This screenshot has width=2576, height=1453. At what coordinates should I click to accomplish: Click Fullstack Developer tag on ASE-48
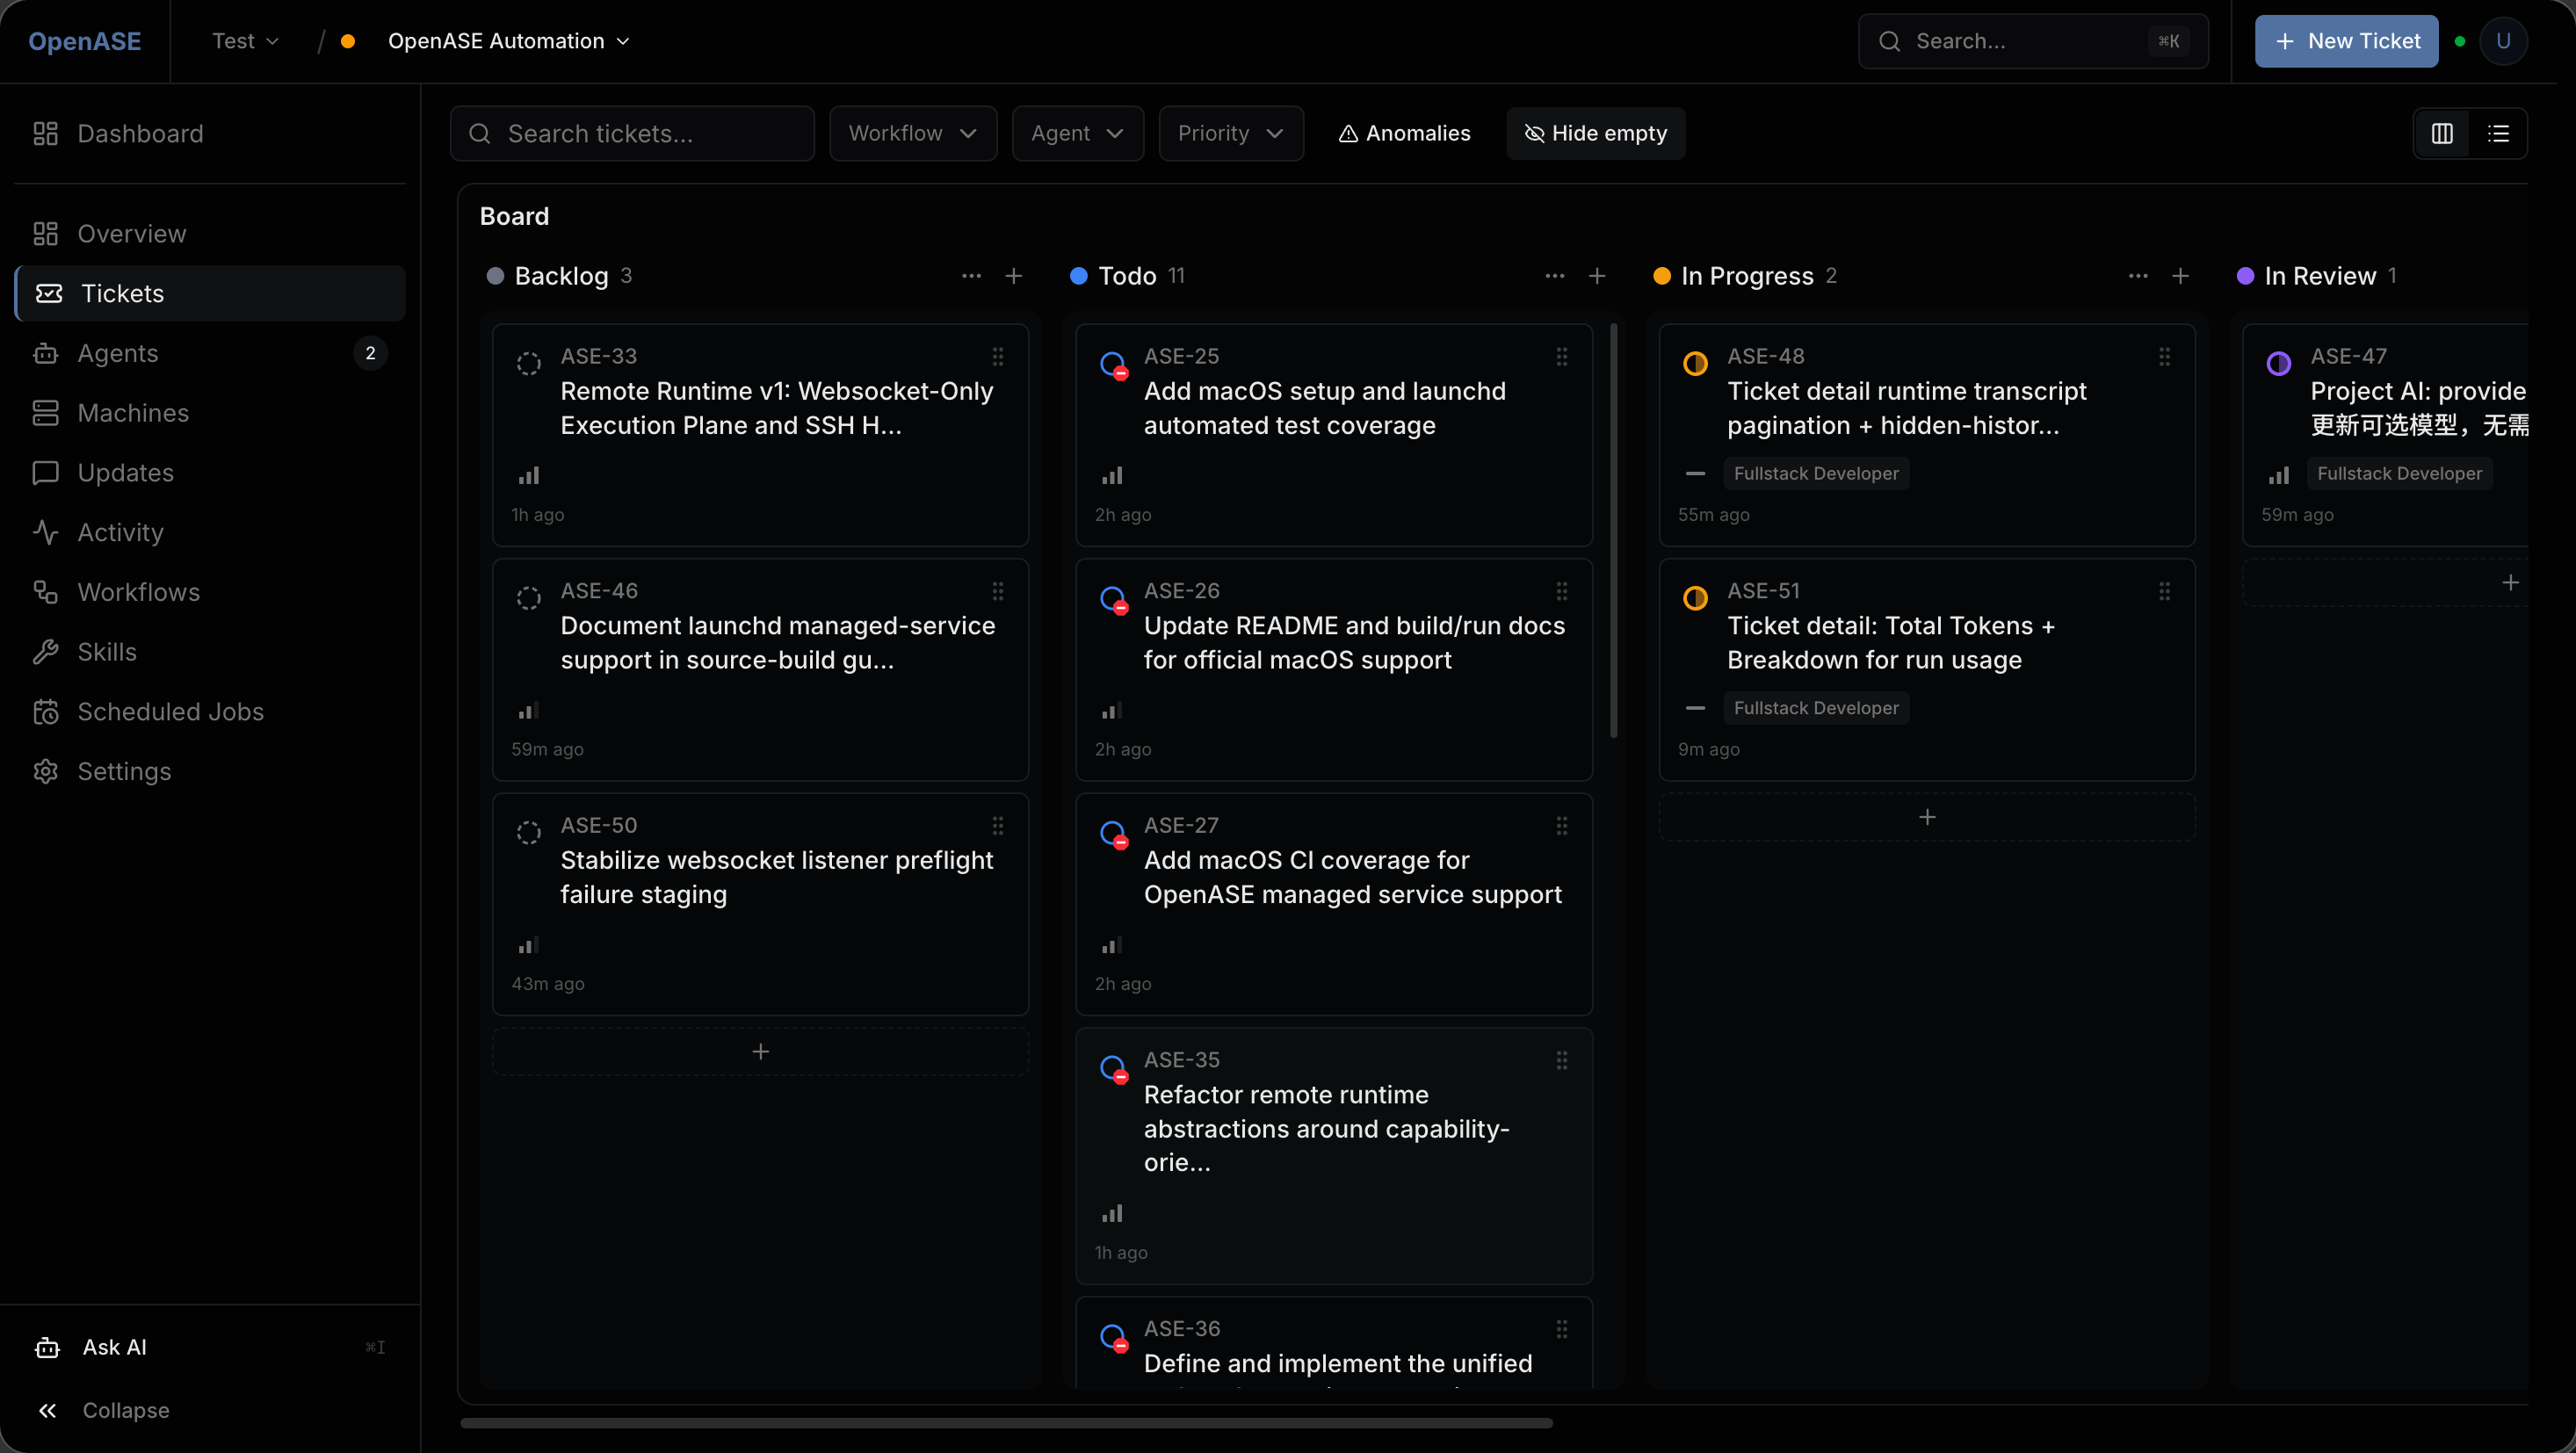coord(1816,474)
